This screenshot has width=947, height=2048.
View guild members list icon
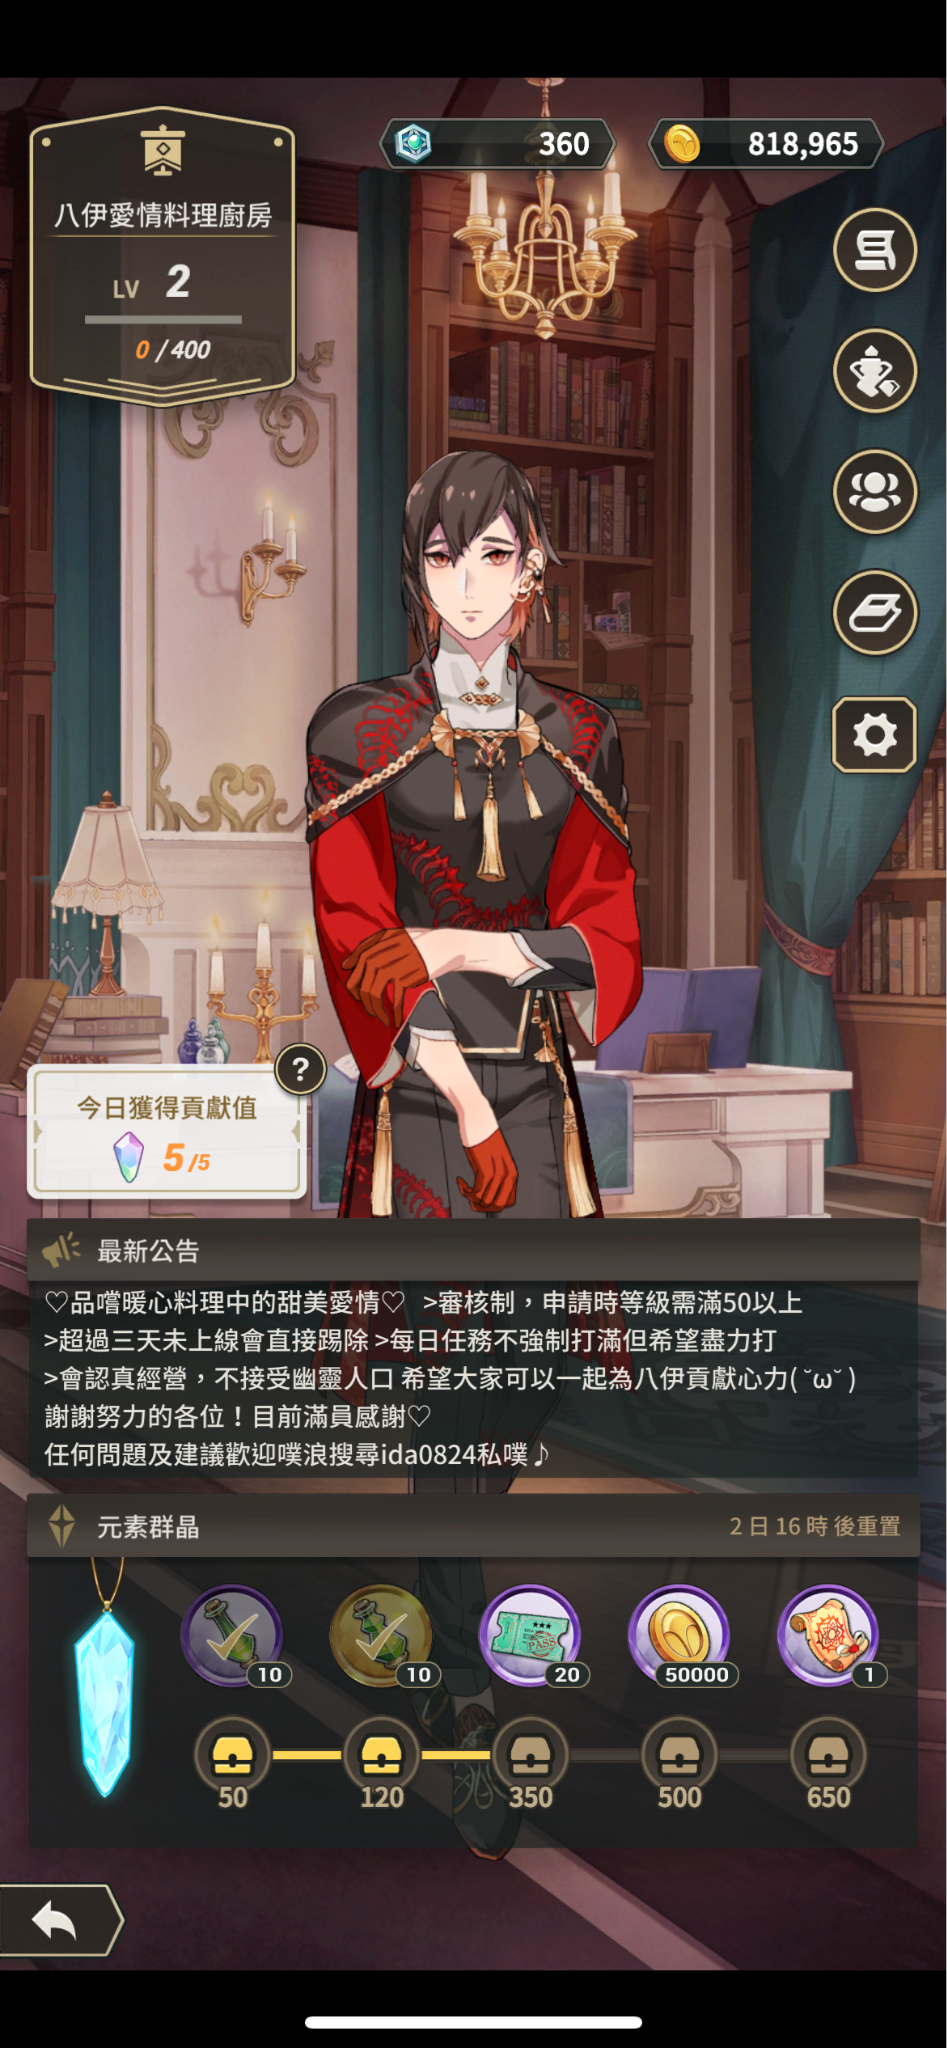pos(874,491)
